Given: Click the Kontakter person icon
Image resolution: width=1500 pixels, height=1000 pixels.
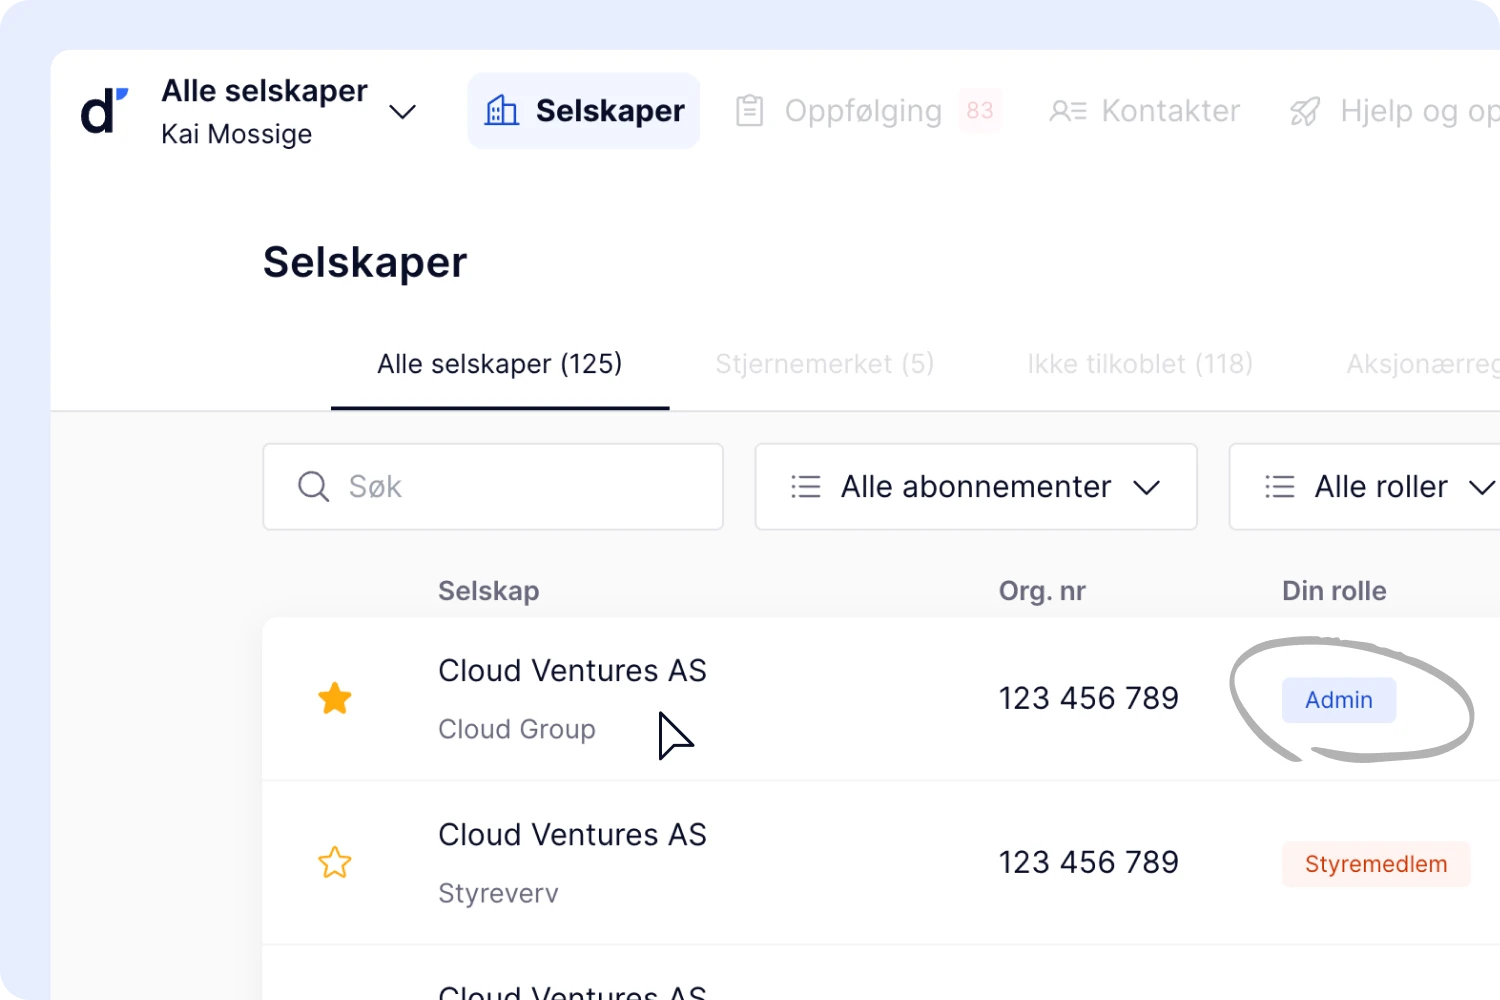Looking at the screenshot, I should (x=1067, y=111).
